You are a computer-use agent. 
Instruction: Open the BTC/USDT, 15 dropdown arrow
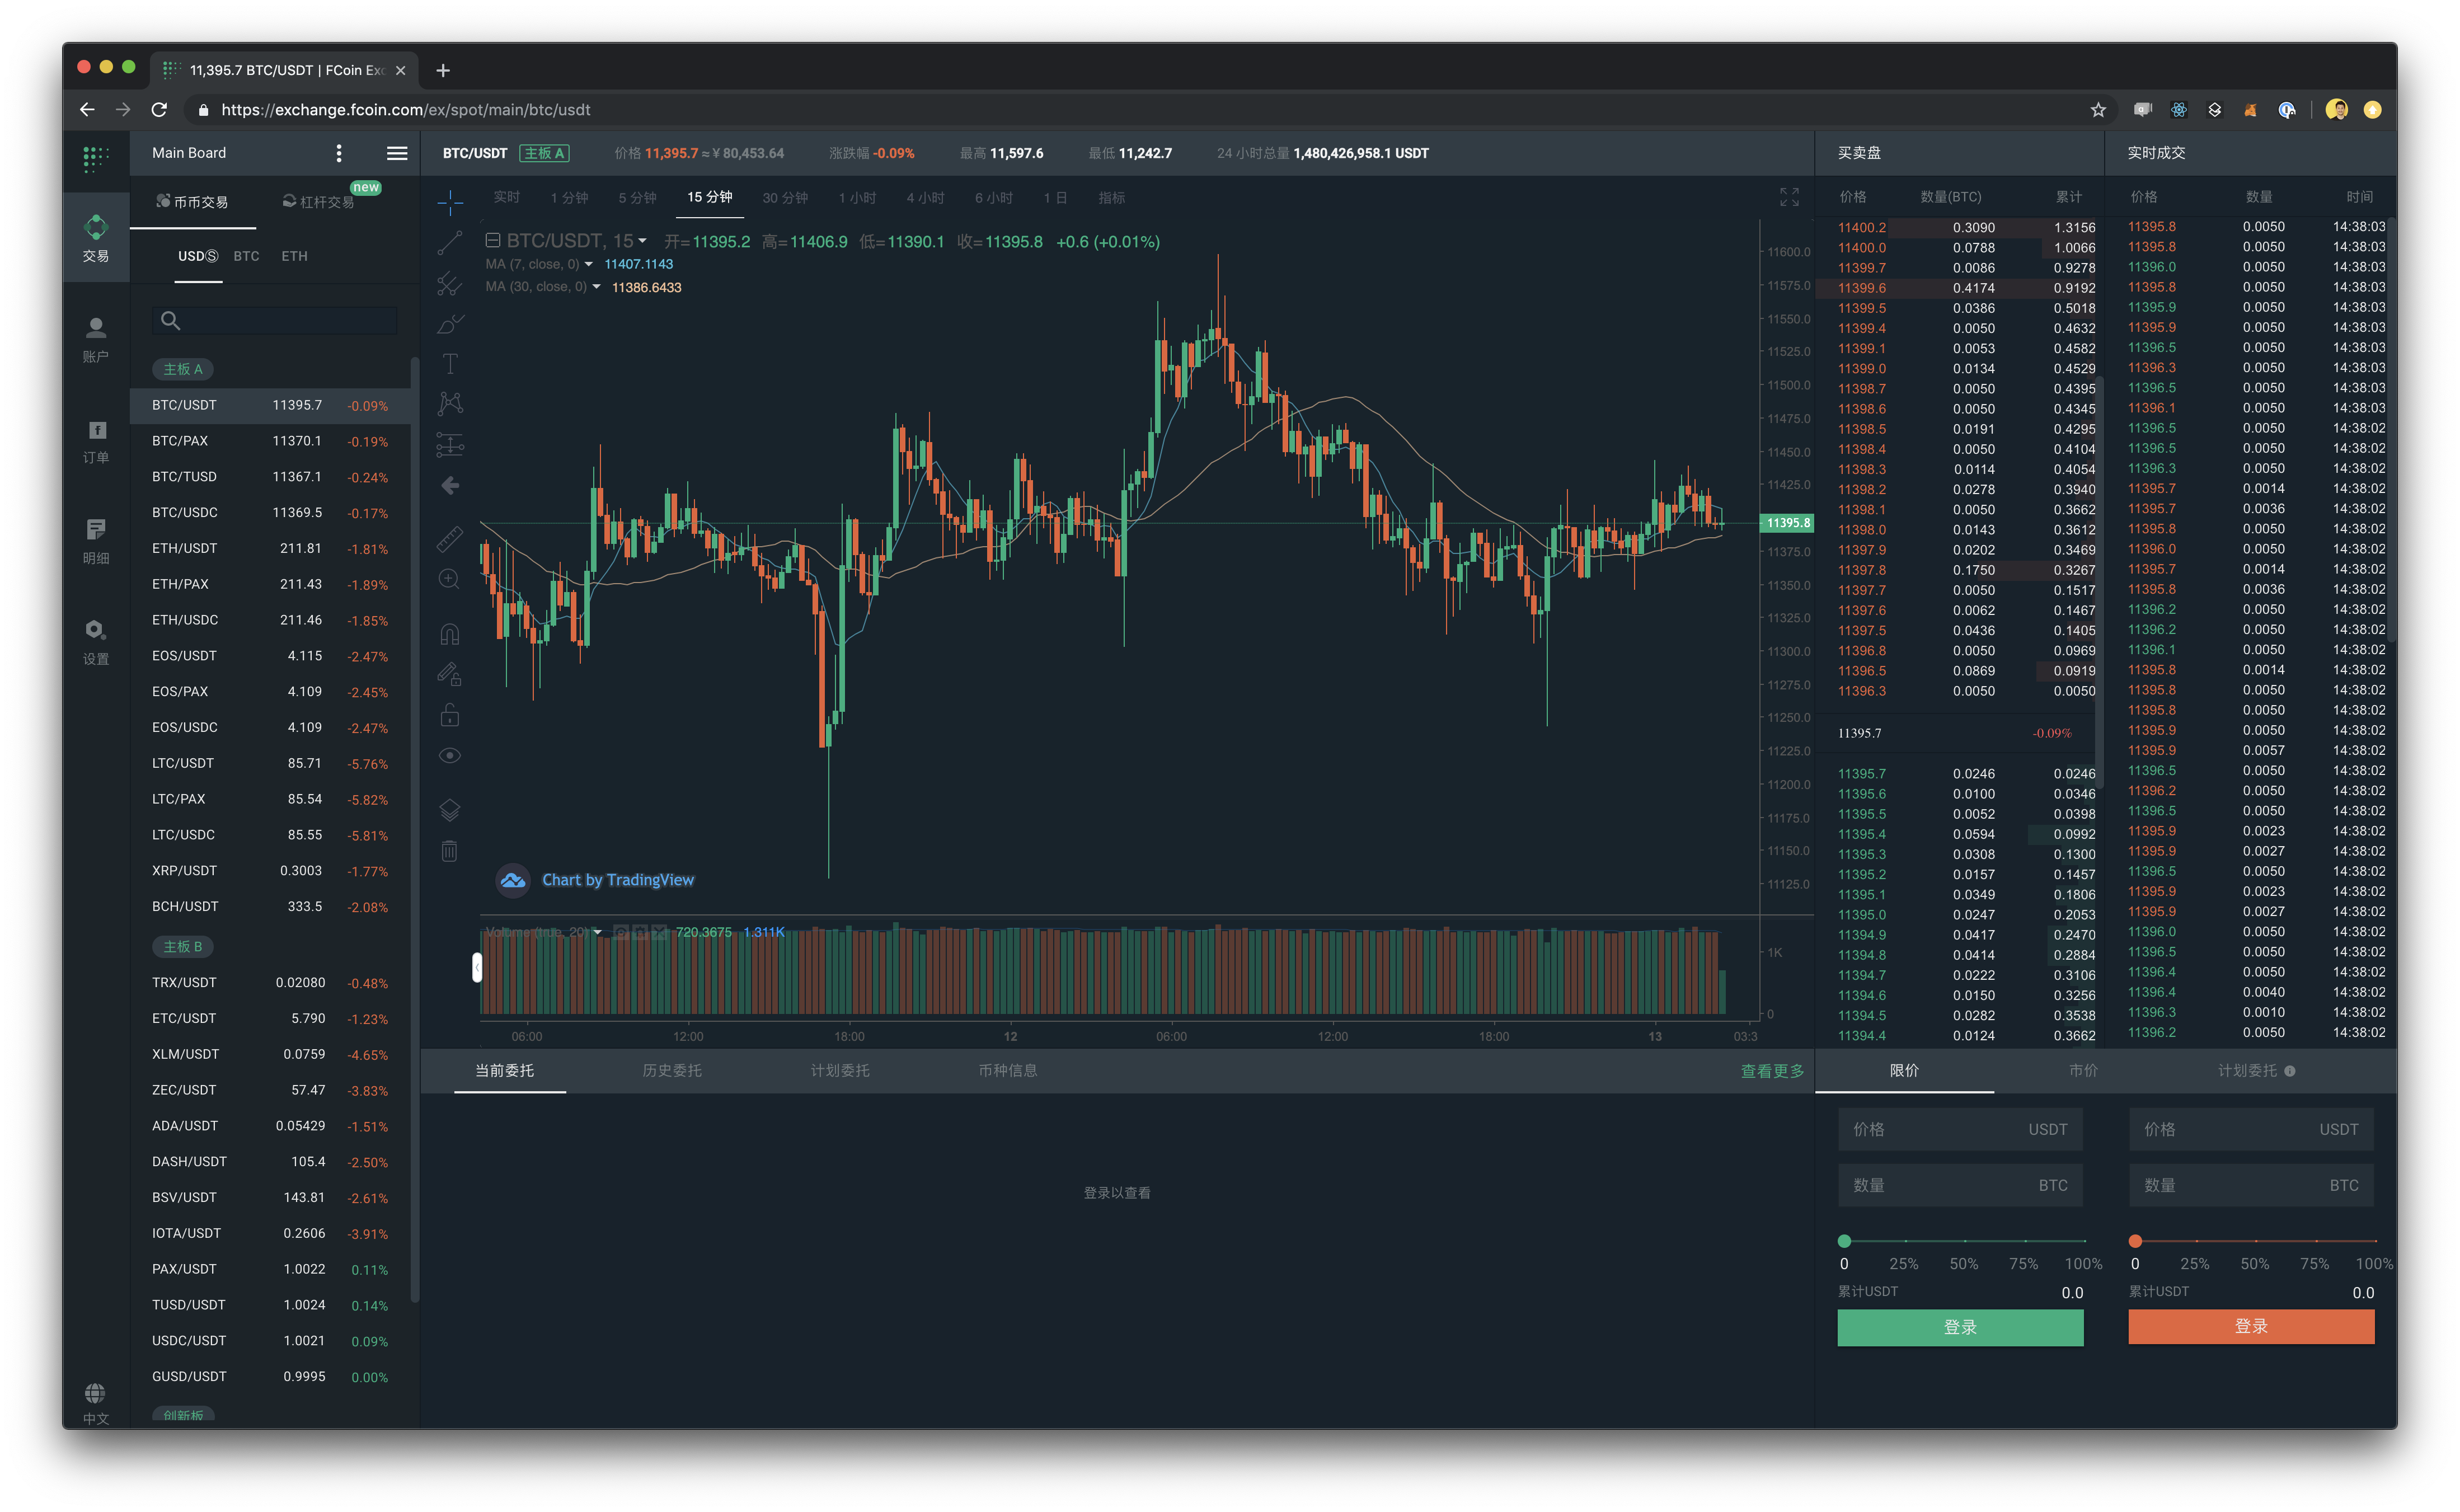point(642,241)
